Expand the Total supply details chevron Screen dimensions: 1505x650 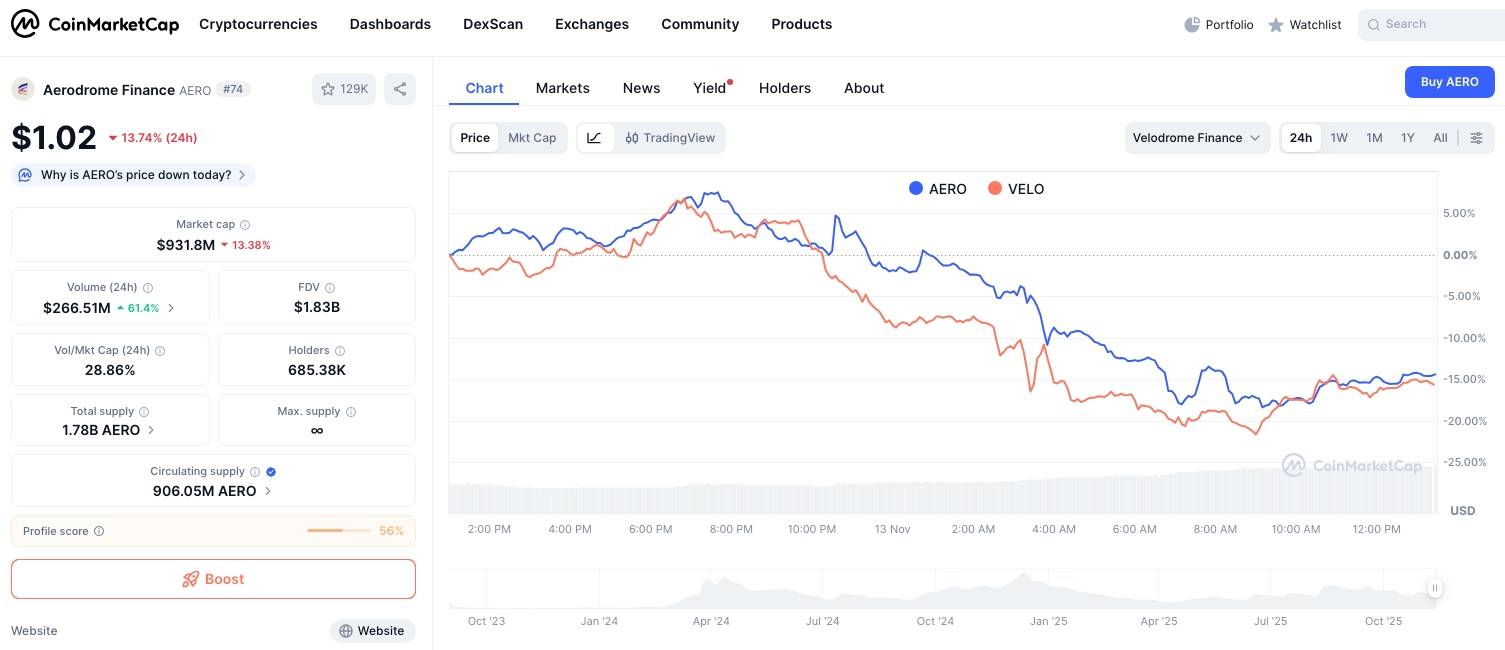point(151,430)
